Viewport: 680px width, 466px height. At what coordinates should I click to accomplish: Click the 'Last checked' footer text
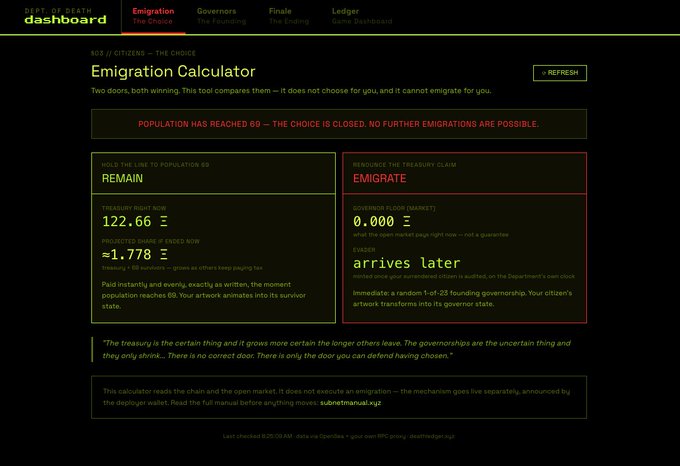click(x=339, y=436)
